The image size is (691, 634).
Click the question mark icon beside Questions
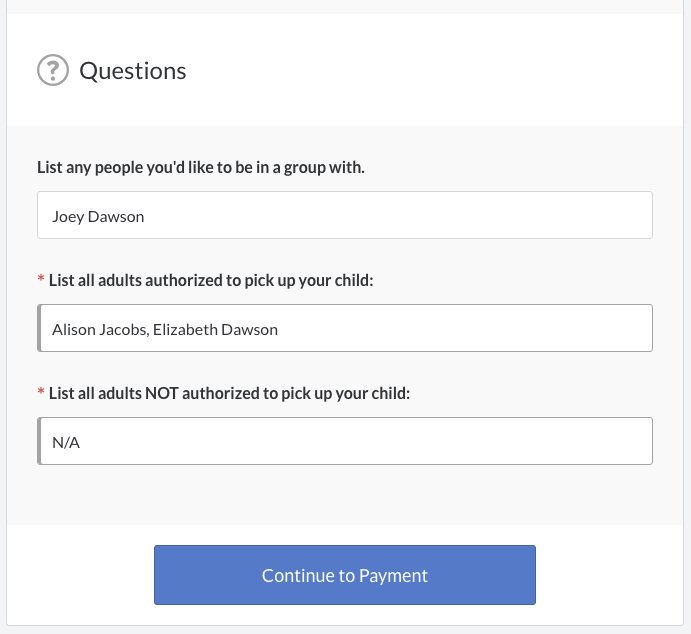[x=53, y=71]
